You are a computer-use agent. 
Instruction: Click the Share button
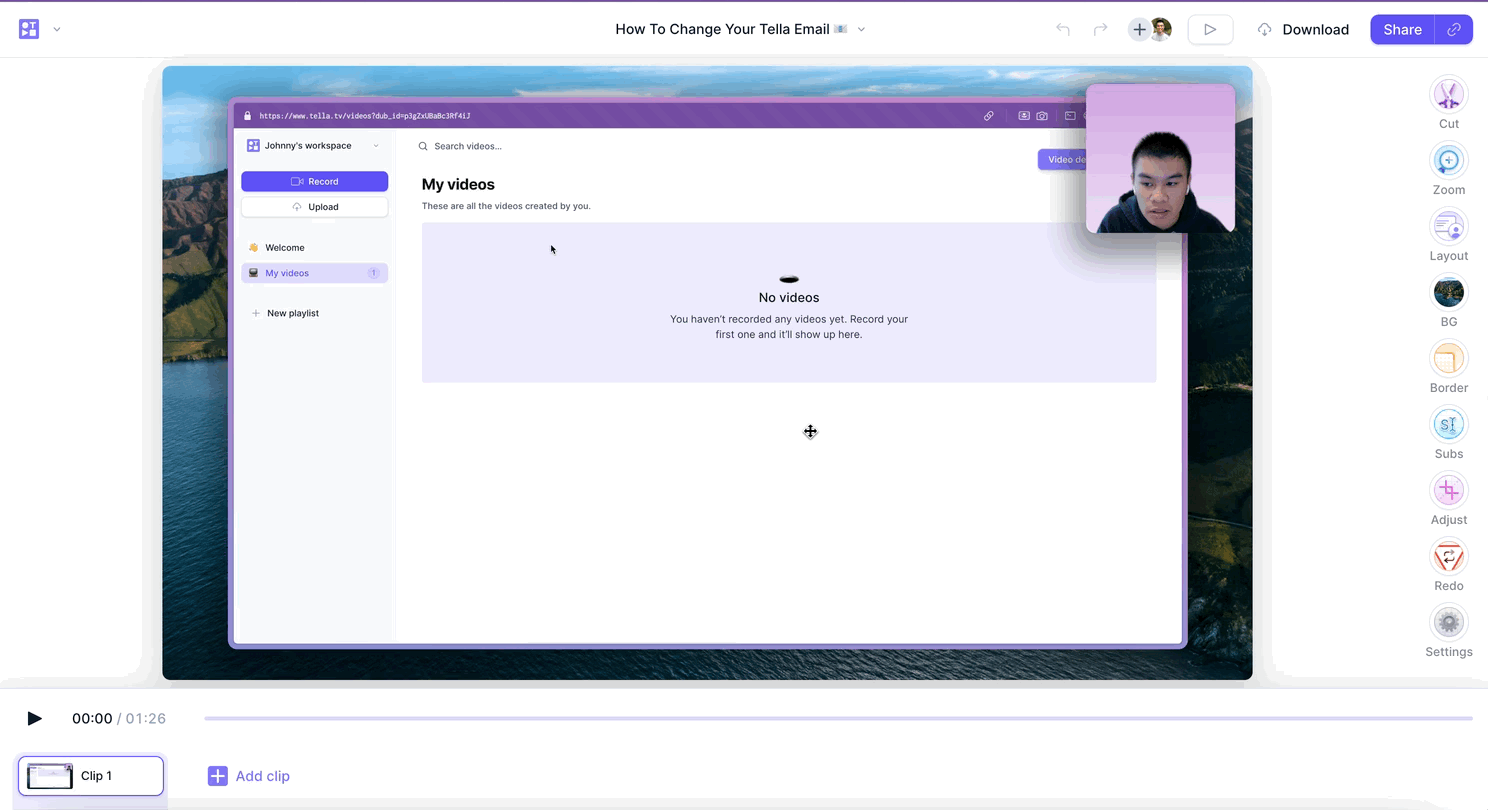[1402, 30]
